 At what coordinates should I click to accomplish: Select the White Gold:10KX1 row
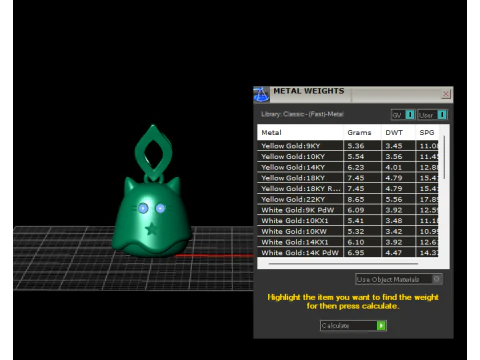point(348,221)
